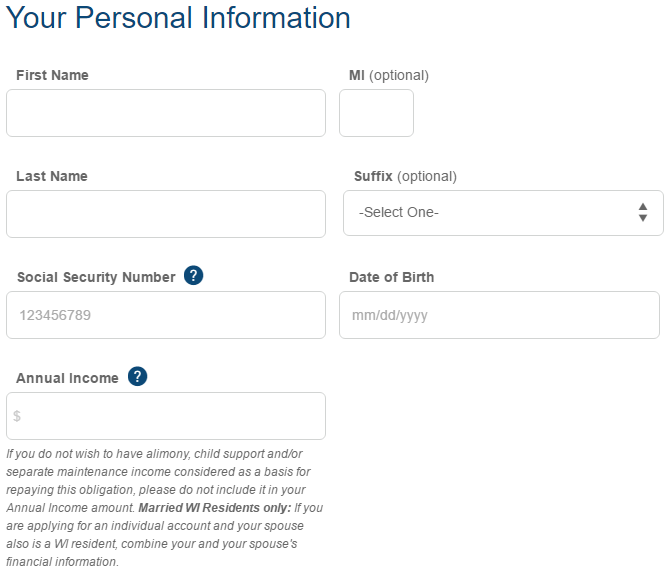Screen dimensions: 667x573
Task: Click the First Name label
Action: tap(52, 75)
